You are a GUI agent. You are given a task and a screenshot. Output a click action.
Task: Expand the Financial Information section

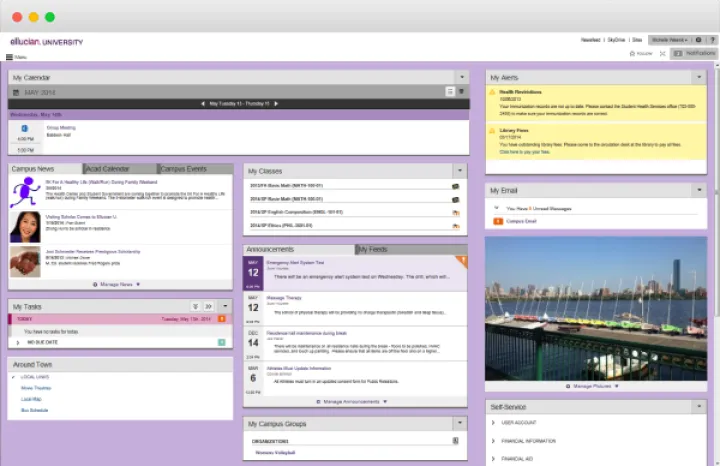point(493,440)
